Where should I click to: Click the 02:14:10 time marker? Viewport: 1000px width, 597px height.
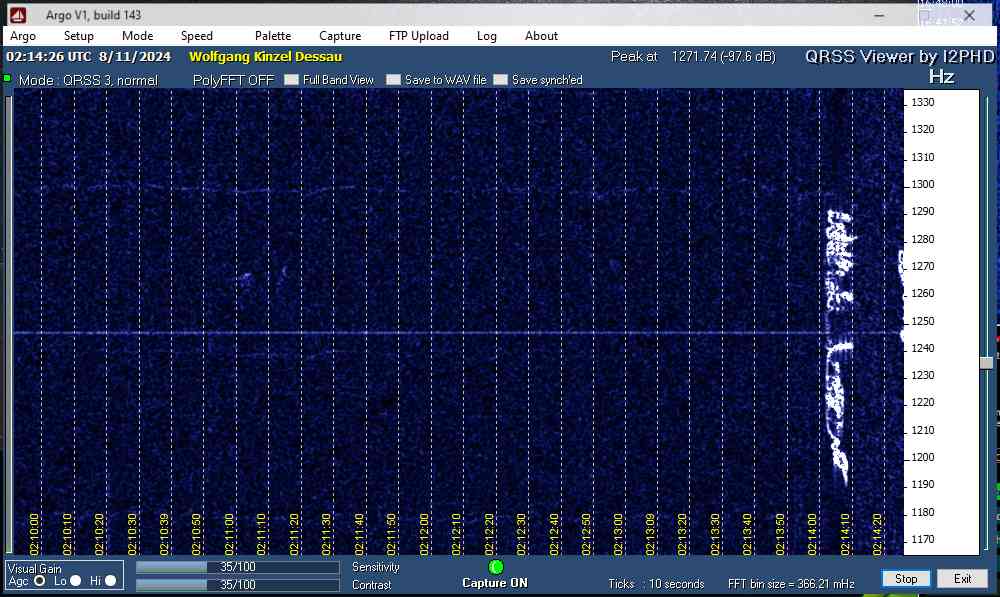pyautogui.click(x=846, y=534)
